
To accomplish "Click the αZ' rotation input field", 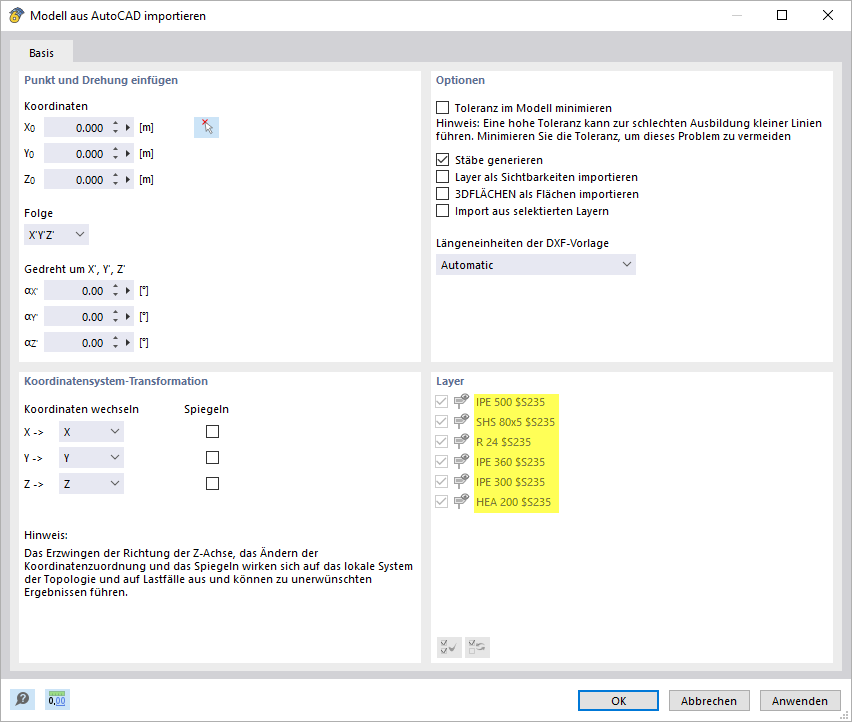I will click(76, 343).
